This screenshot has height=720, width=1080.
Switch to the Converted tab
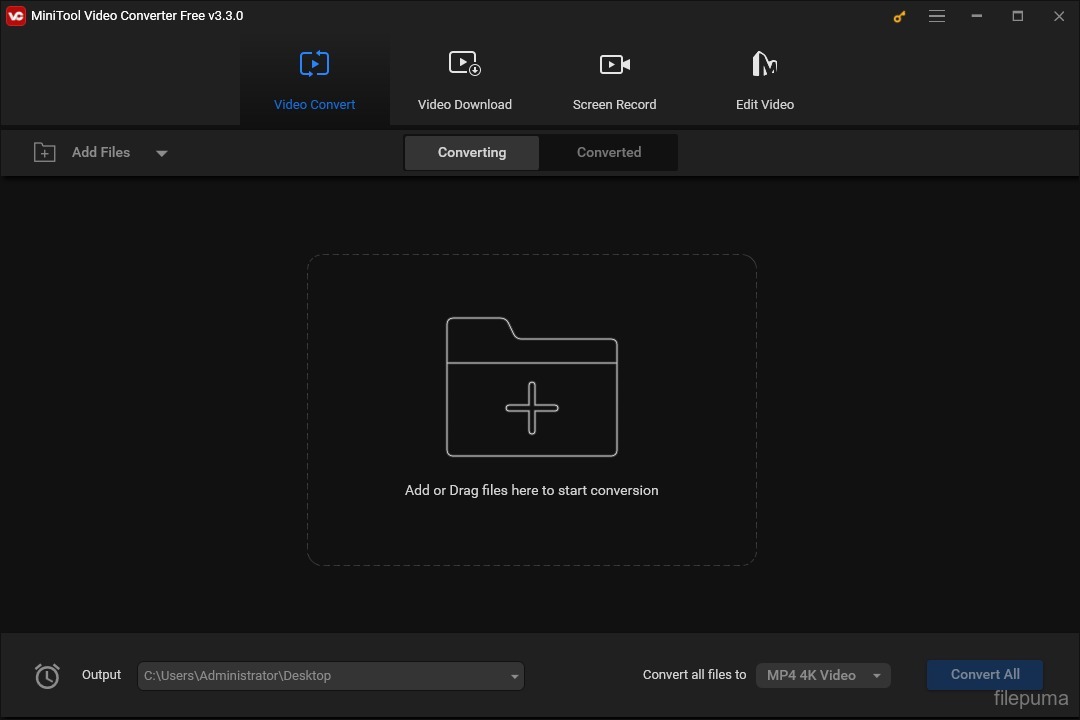[608, 152]
